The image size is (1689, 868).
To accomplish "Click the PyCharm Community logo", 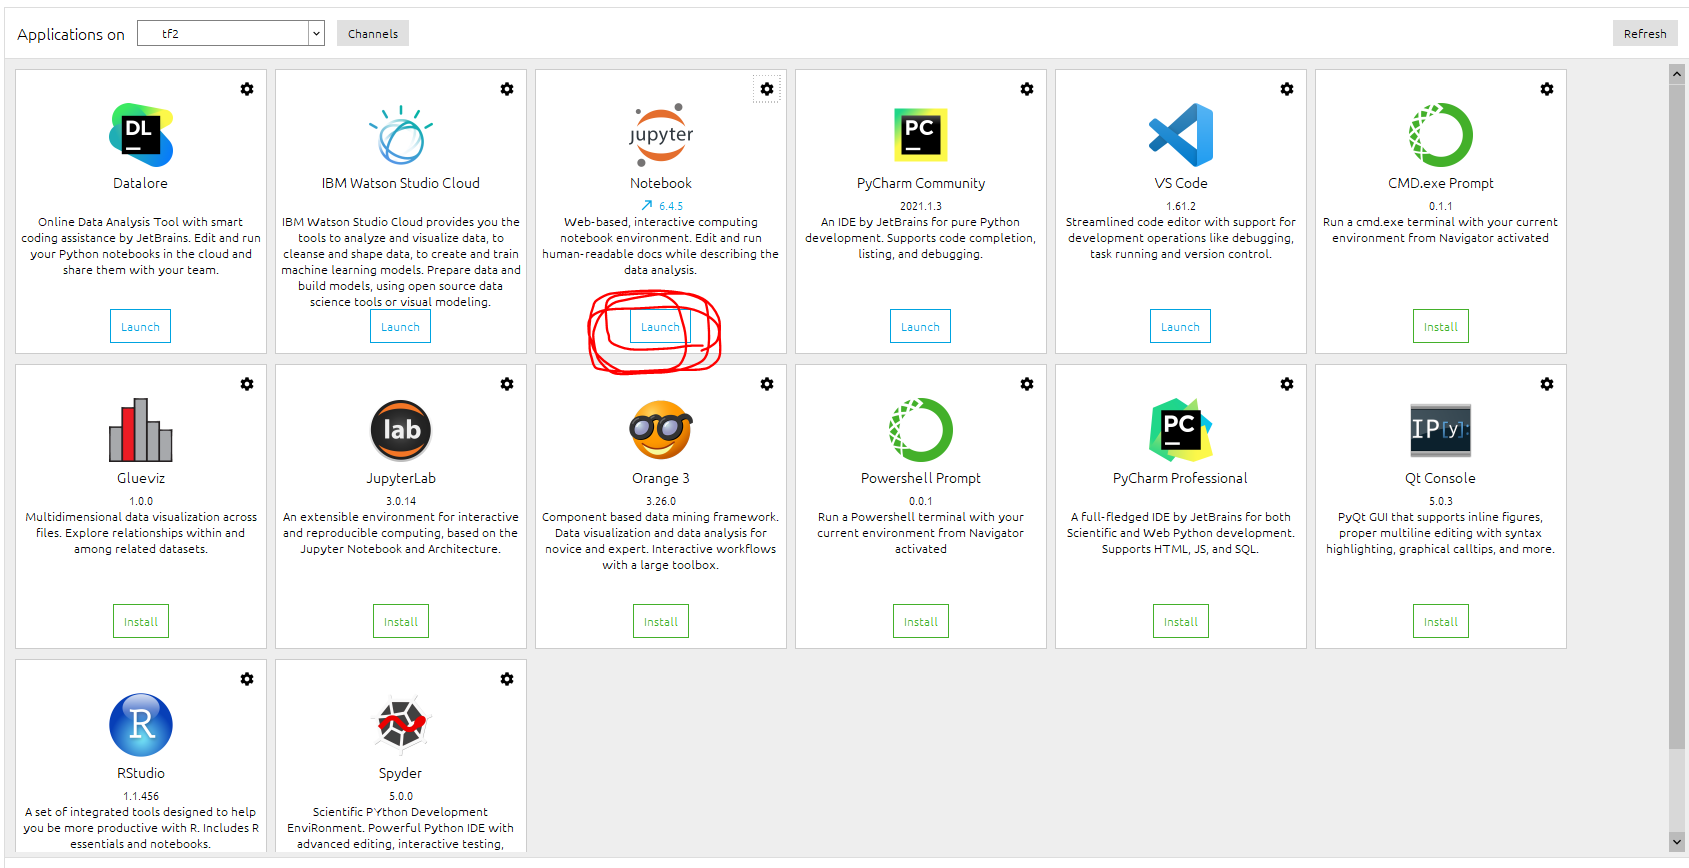I will [x=921, y=135].
